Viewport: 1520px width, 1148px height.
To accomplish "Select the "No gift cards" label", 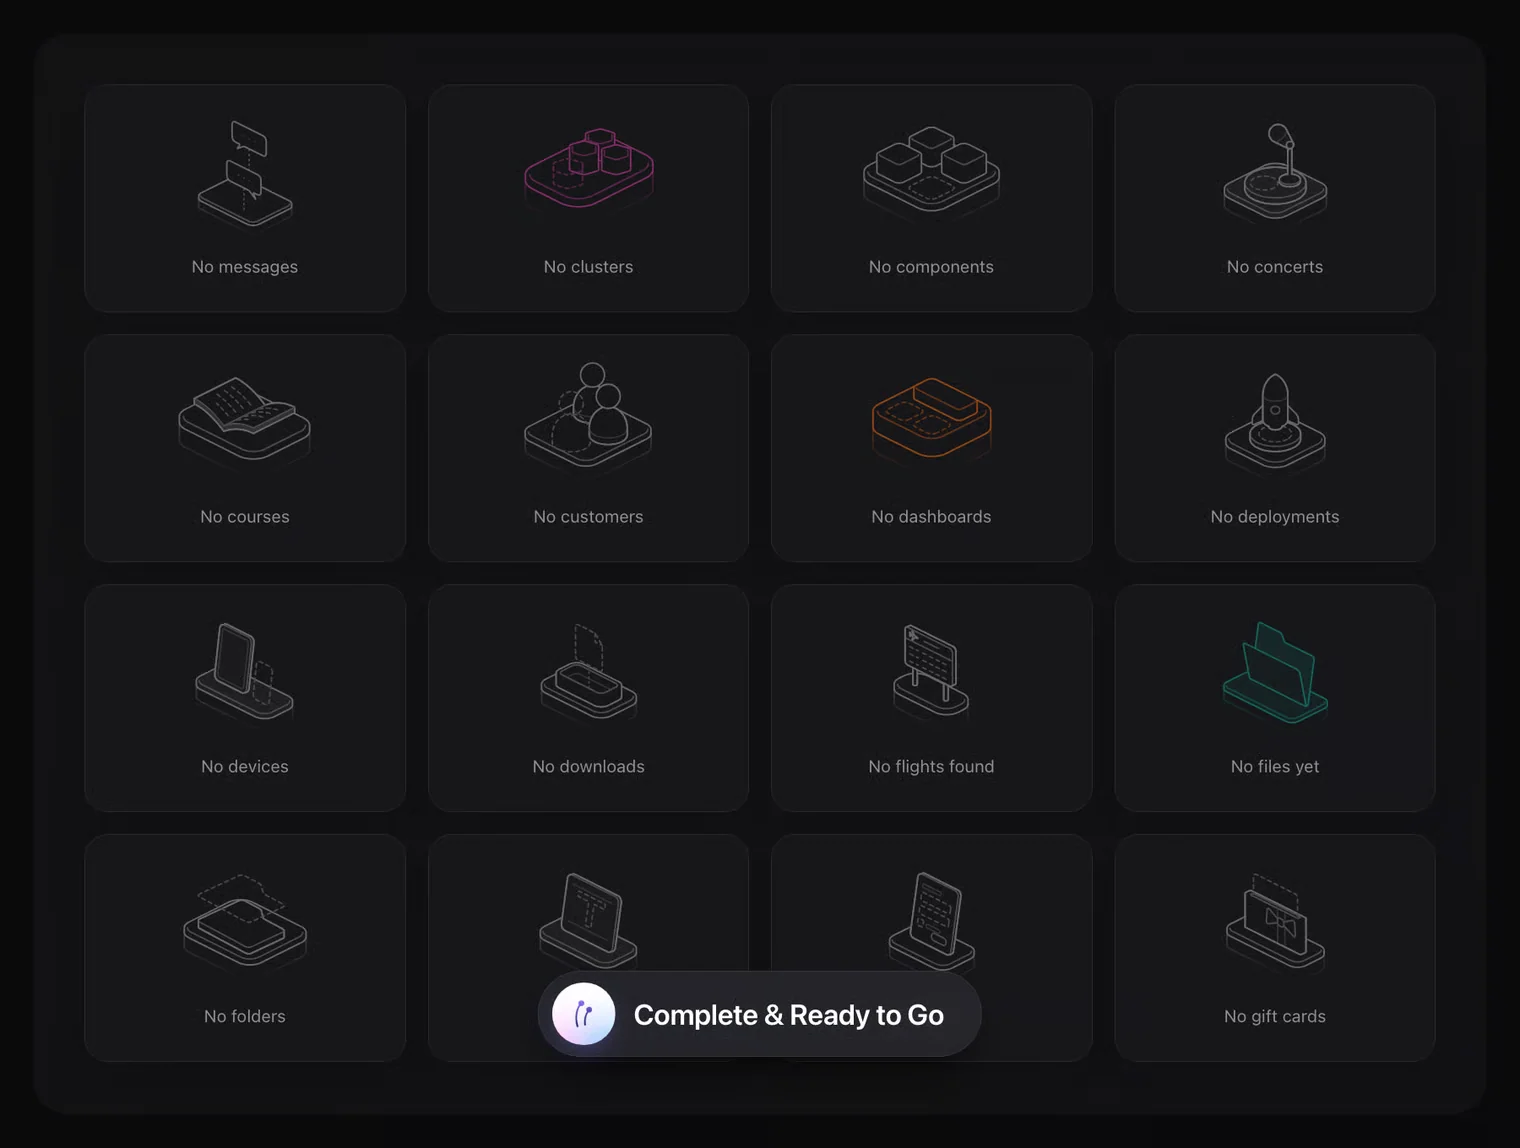I will [x=1275, y=1017].
